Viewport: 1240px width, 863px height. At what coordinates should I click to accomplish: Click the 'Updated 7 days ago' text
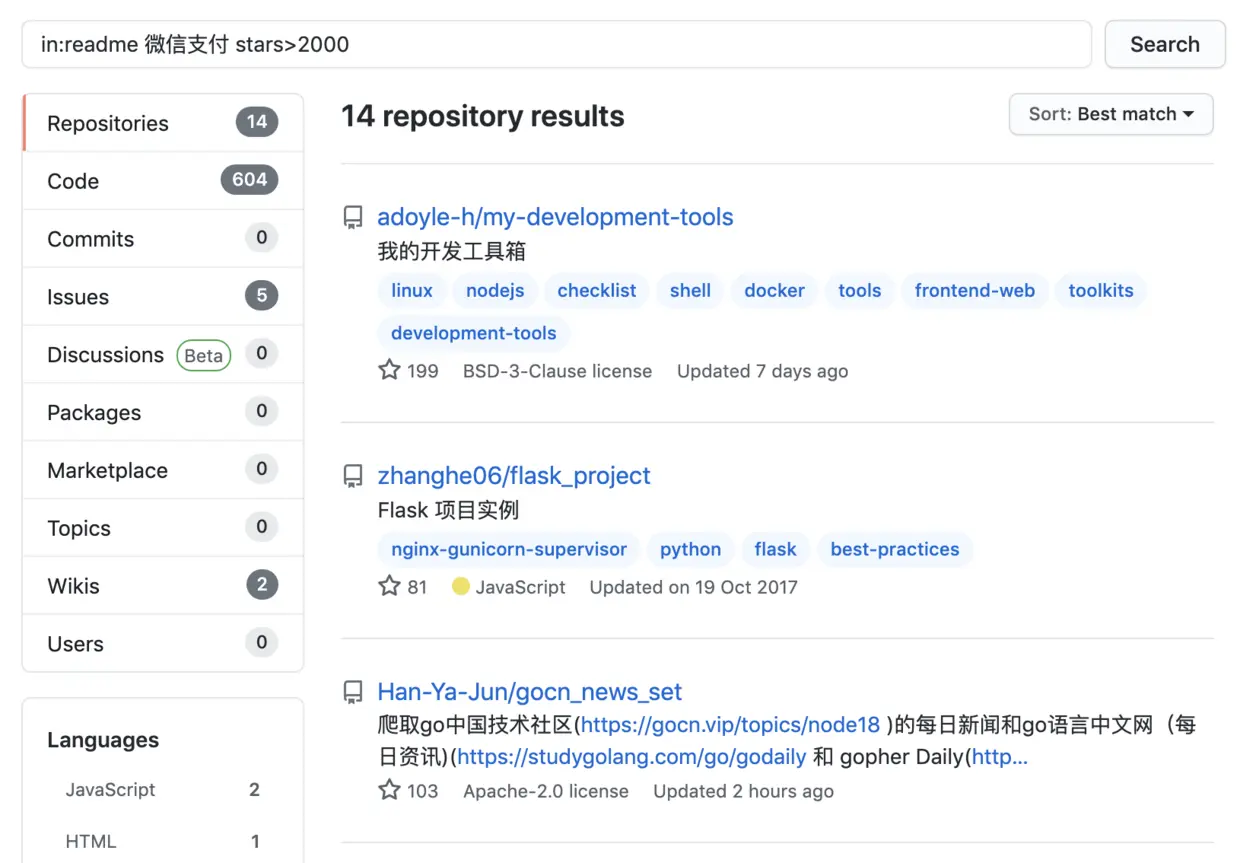[762, 371]
